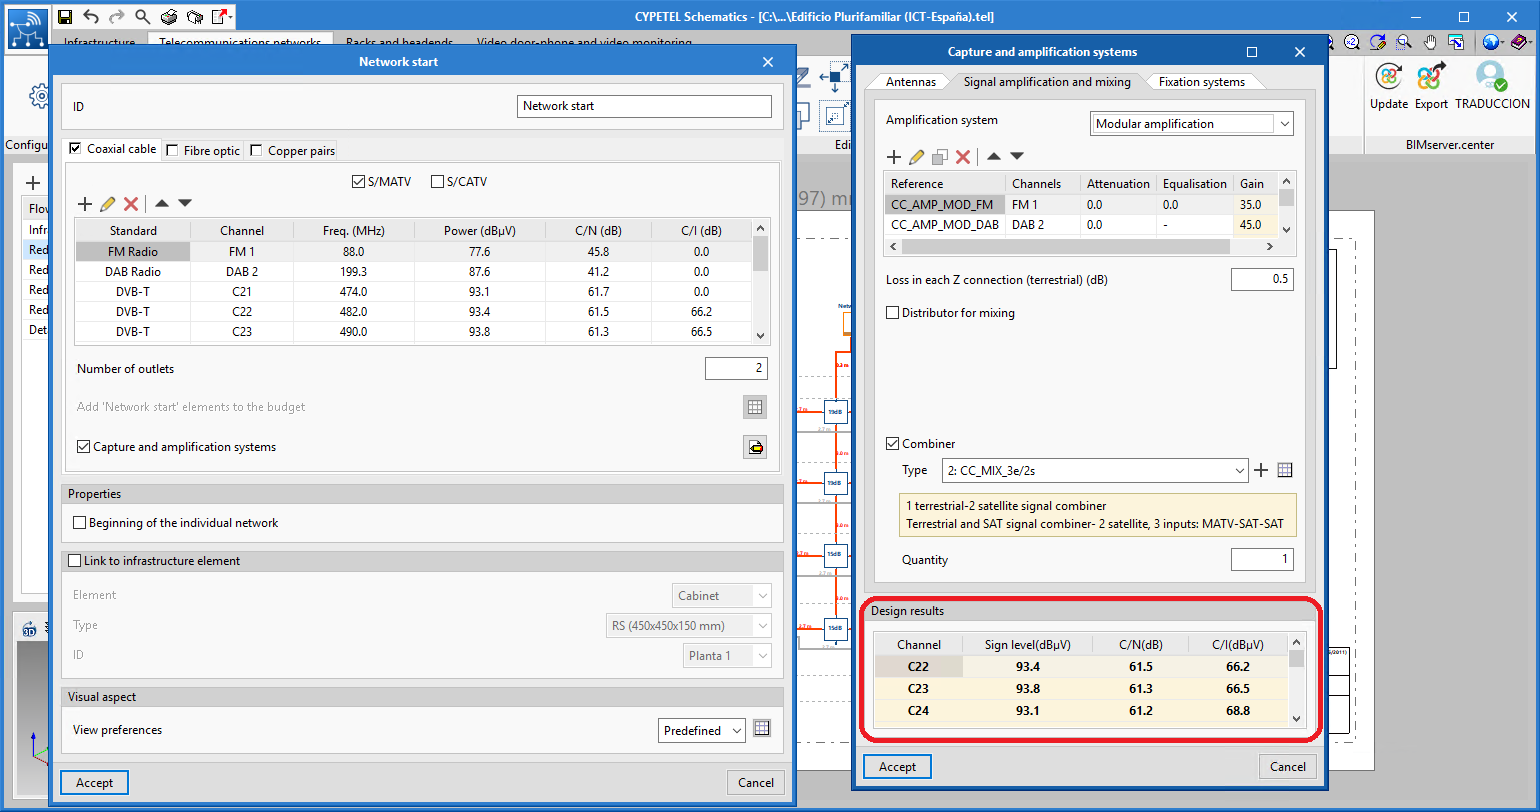The image size is (1540, 812).
Task: Click the print icon in the quick toolbar
Action: click(169, 17)
